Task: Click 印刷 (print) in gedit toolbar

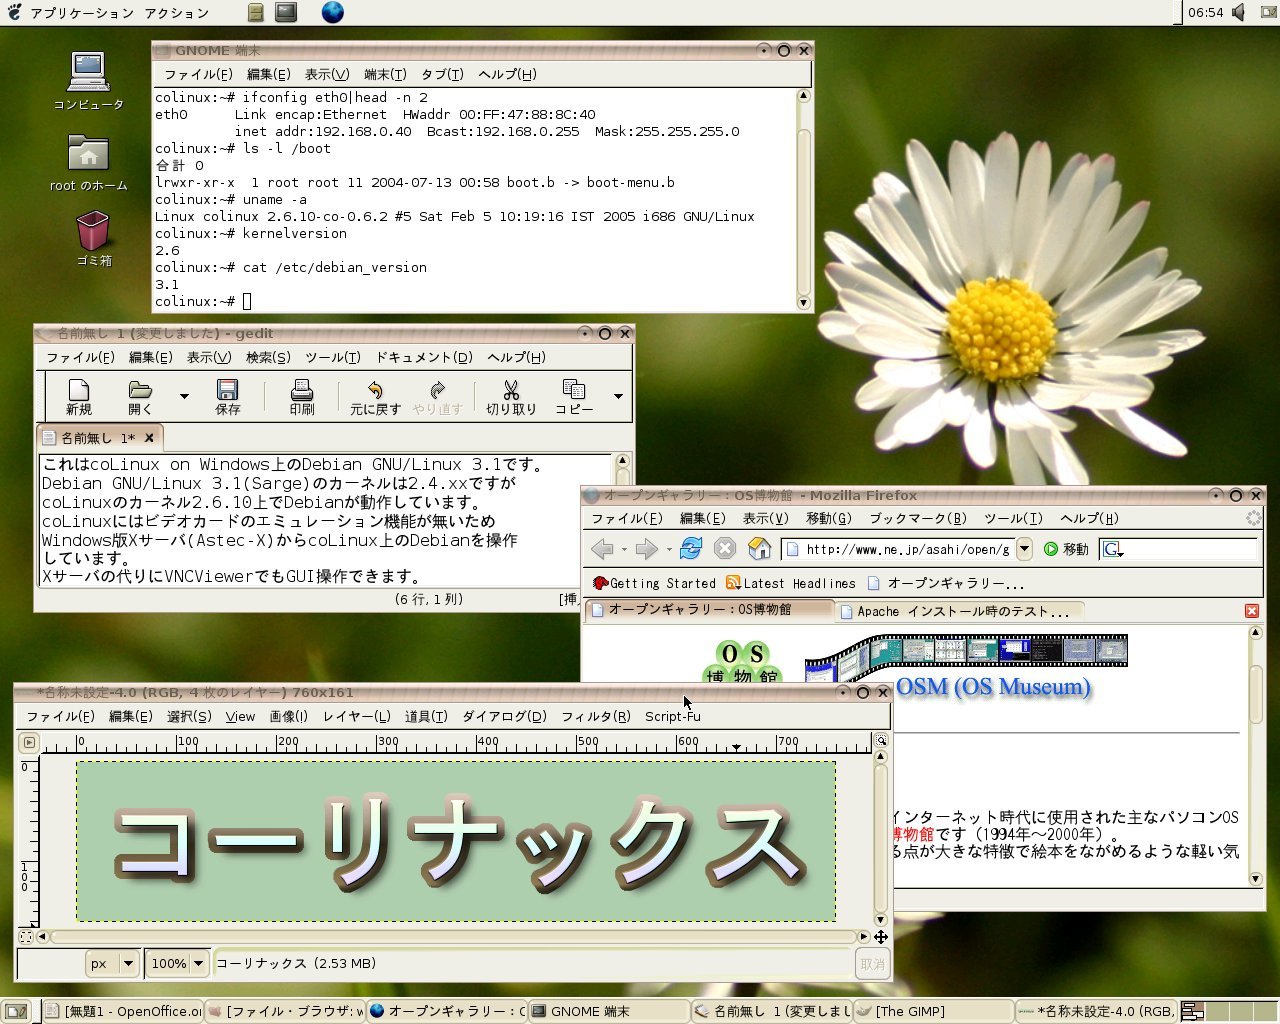Action: pos(302,397)
